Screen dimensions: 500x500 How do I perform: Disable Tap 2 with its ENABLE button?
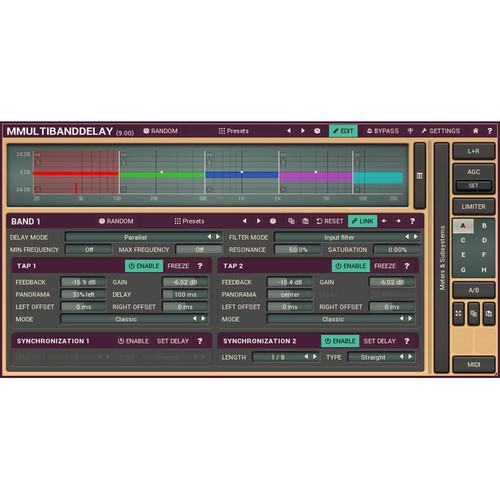(x=351, y=266)
